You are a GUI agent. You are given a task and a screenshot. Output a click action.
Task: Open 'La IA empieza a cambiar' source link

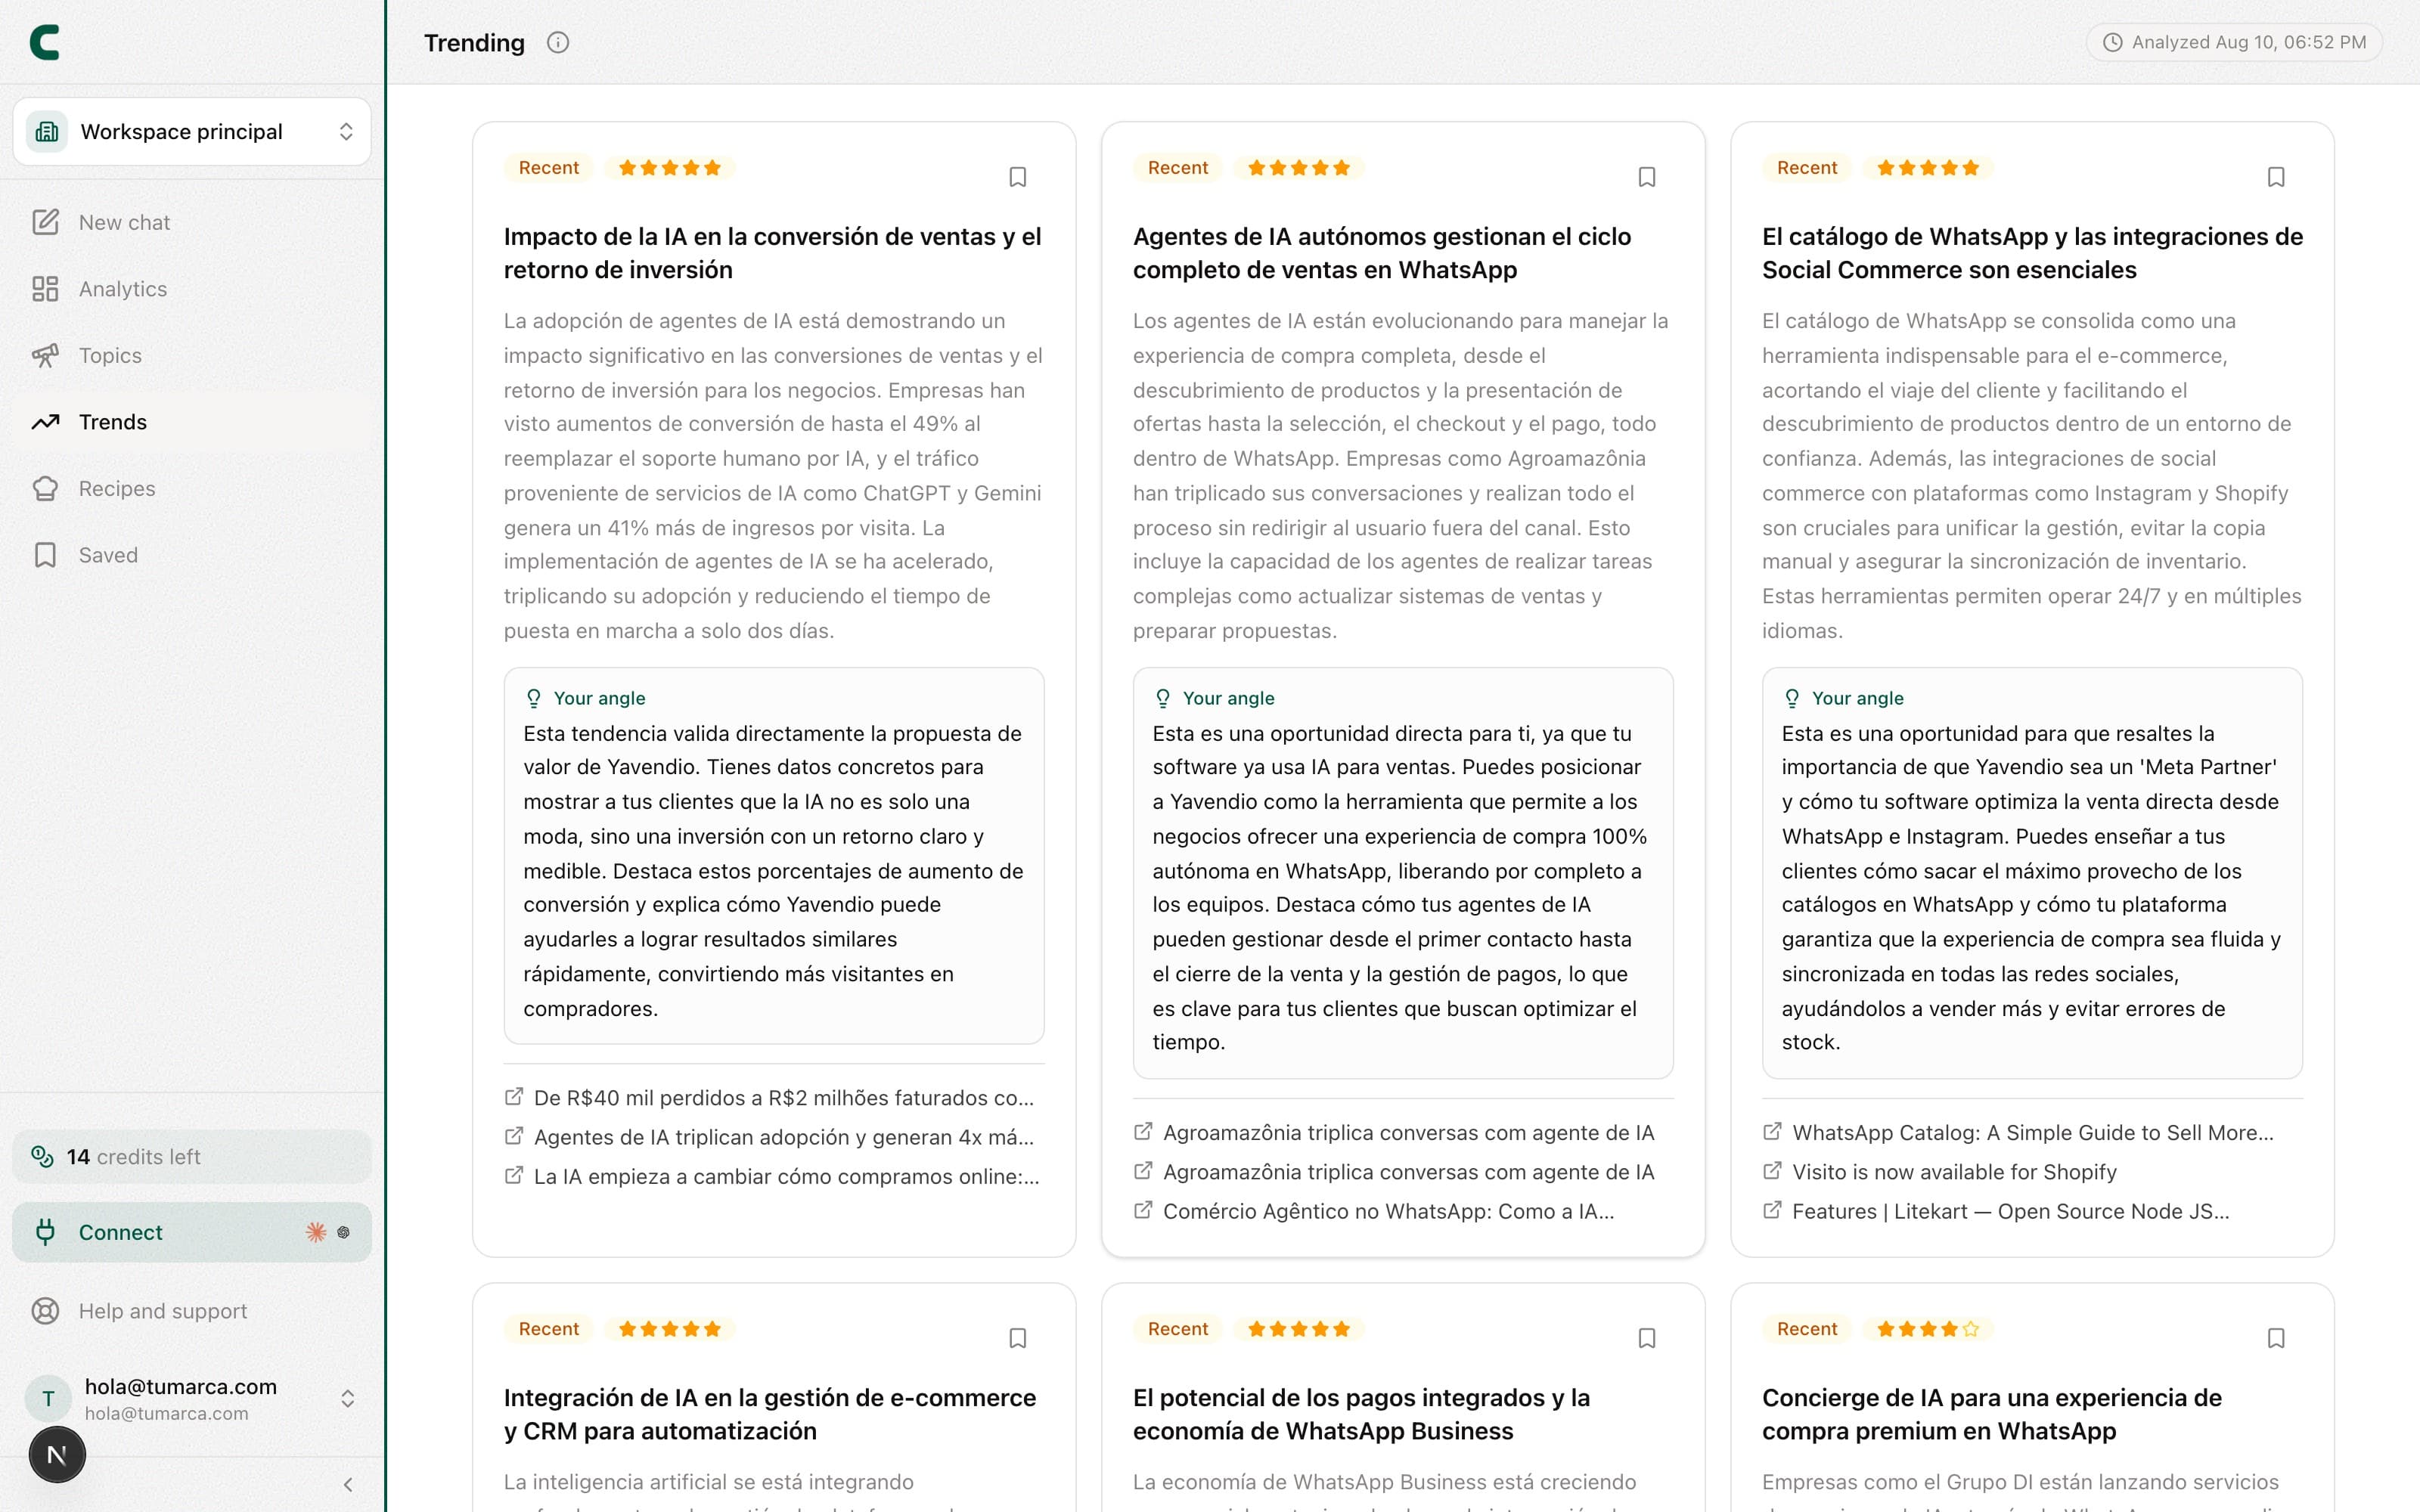787,1177
